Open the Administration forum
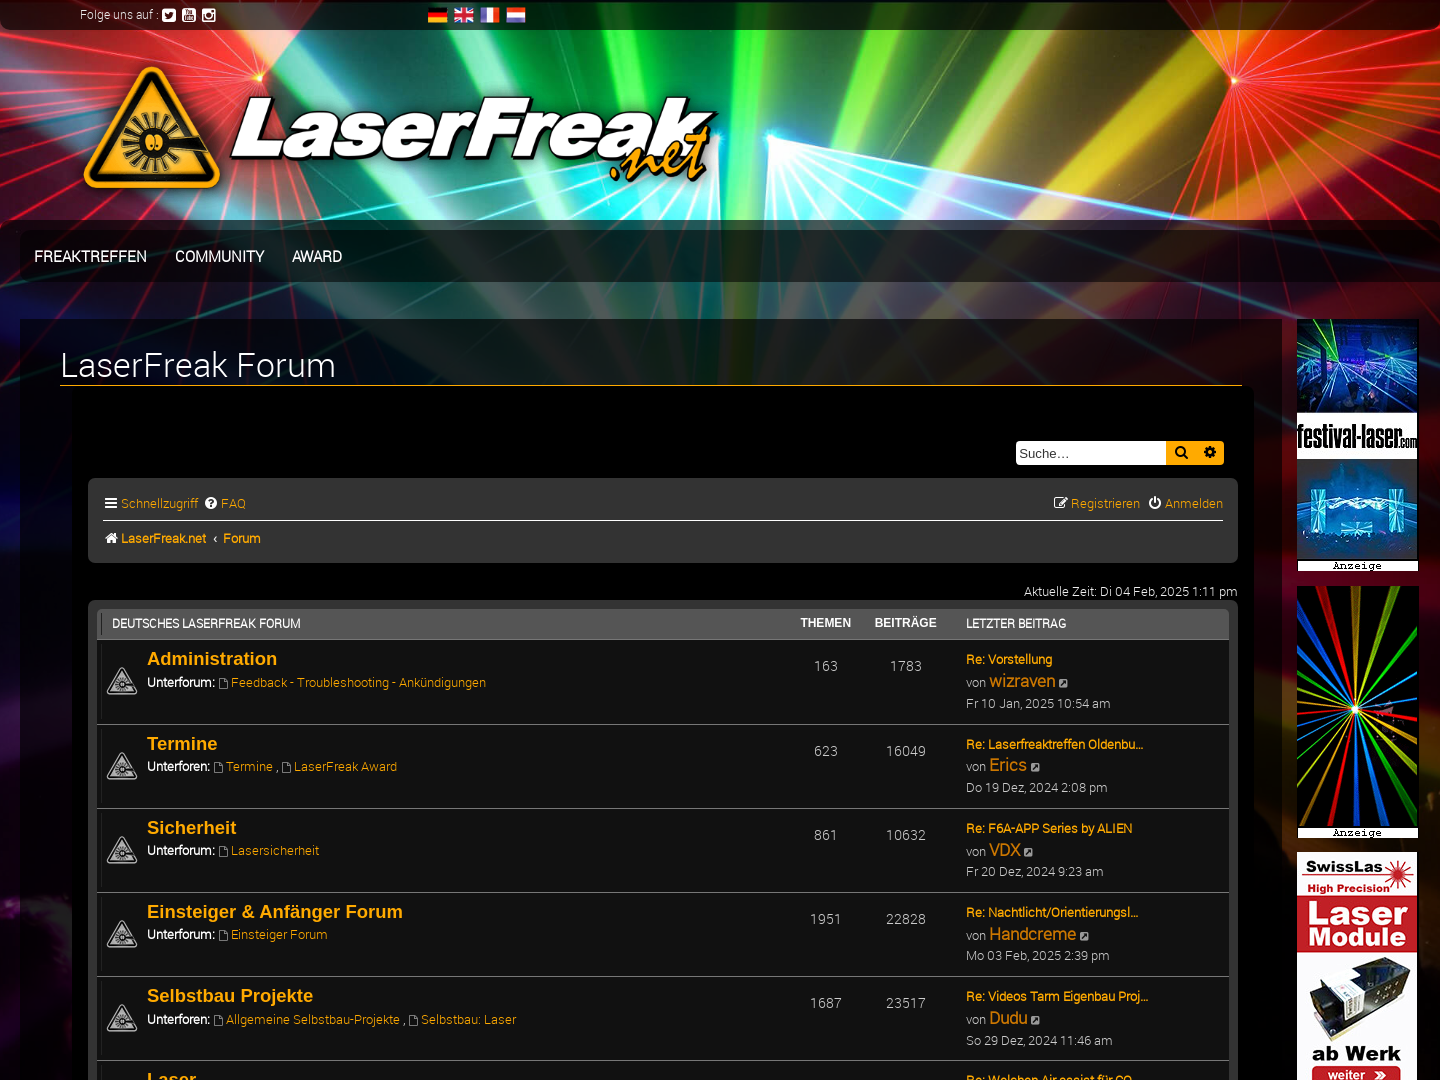Viewport: 1440px width, 1080px height. click(x=212, y=659)
